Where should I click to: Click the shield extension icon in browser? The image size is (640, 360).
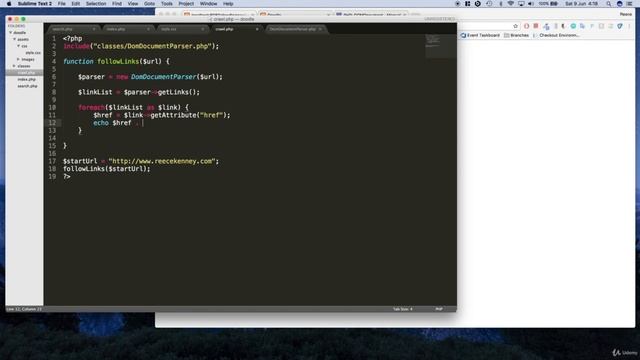pyautogui.click(x=620, y=26)
